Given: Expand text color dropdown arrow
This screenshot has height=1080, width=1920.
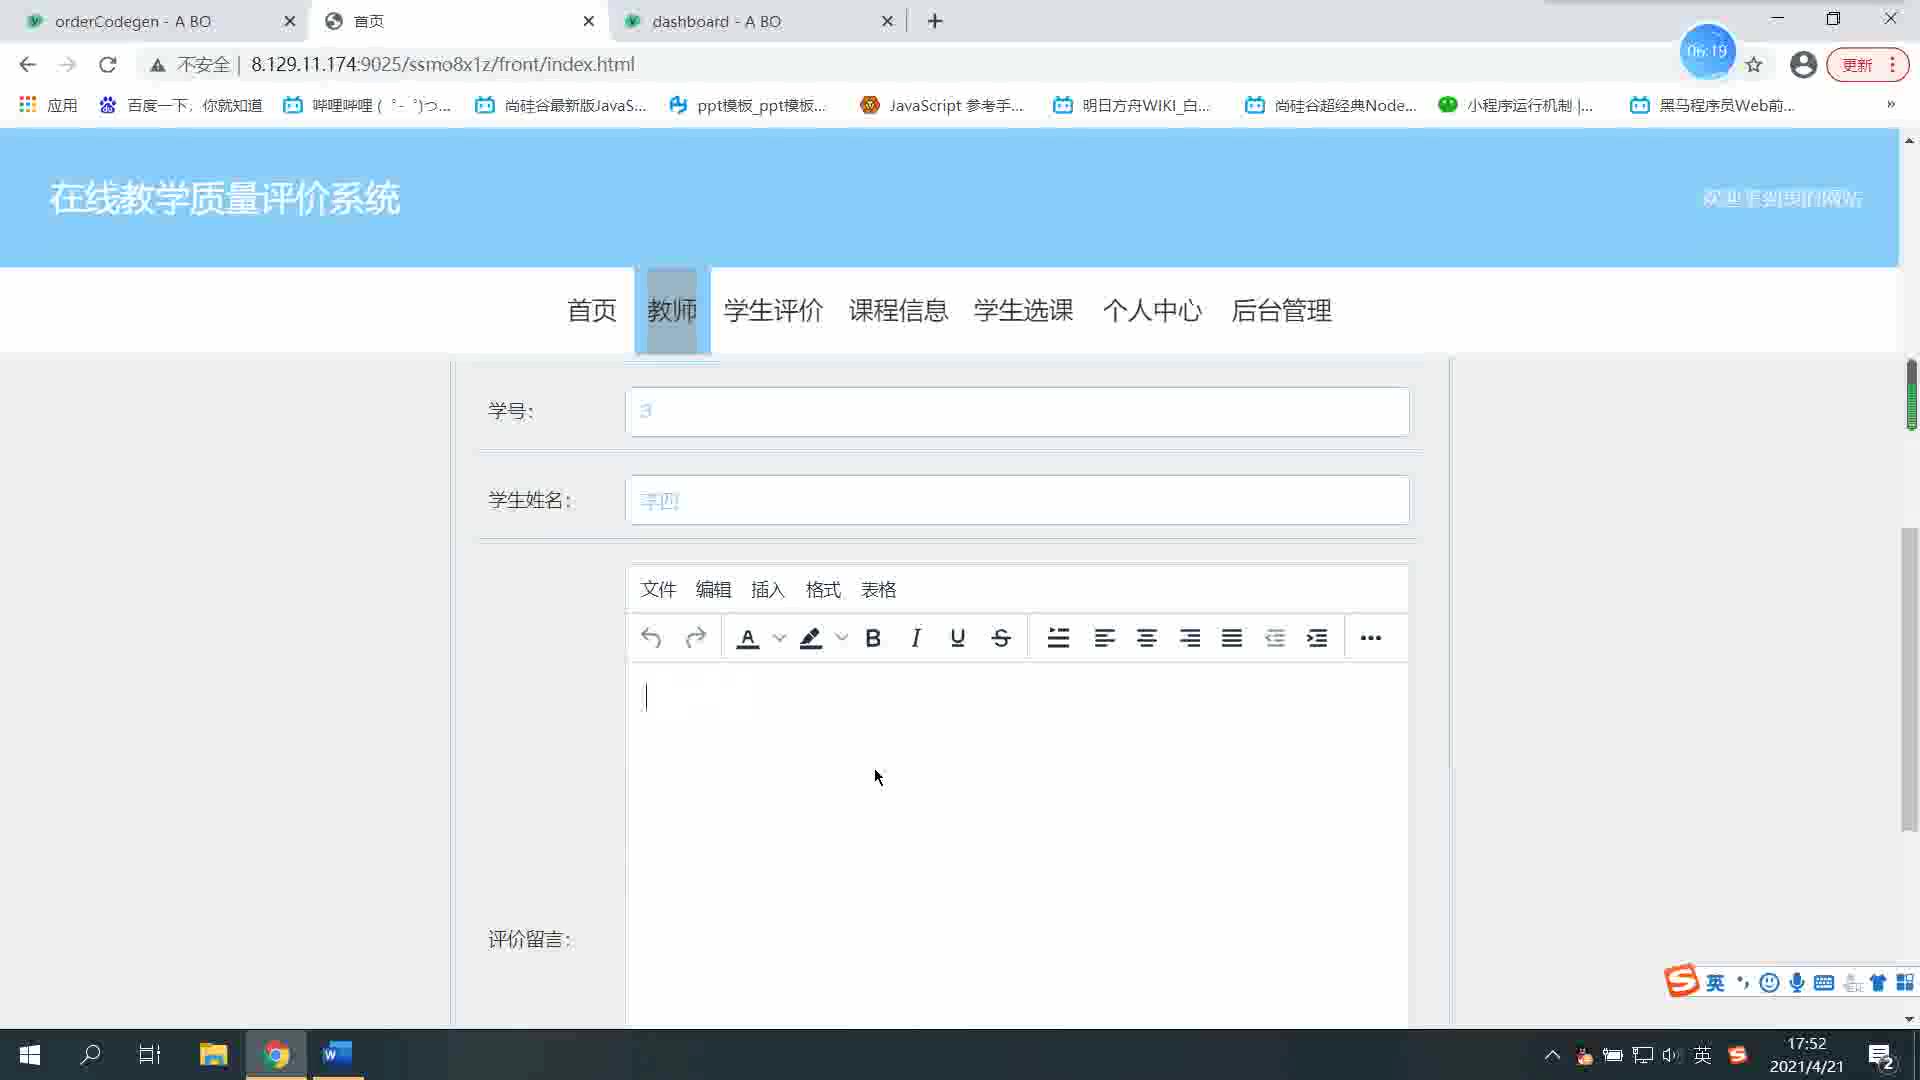Looking at the screenshot, I should click(780, 638).
